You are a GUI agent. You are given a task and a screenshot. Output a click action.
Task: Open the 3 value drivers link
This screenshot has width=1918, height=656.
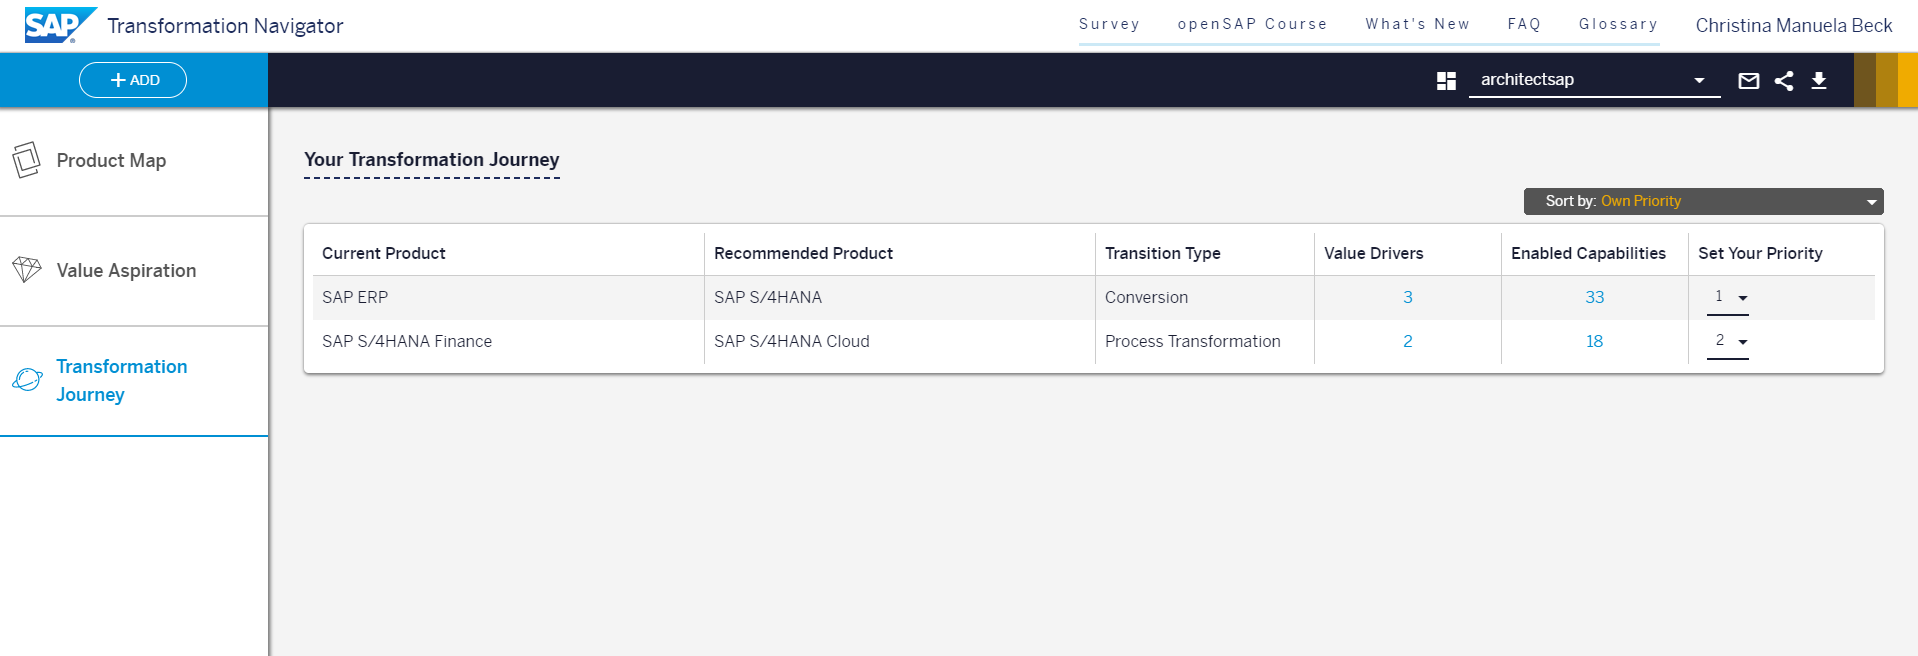click(1407, 298)
